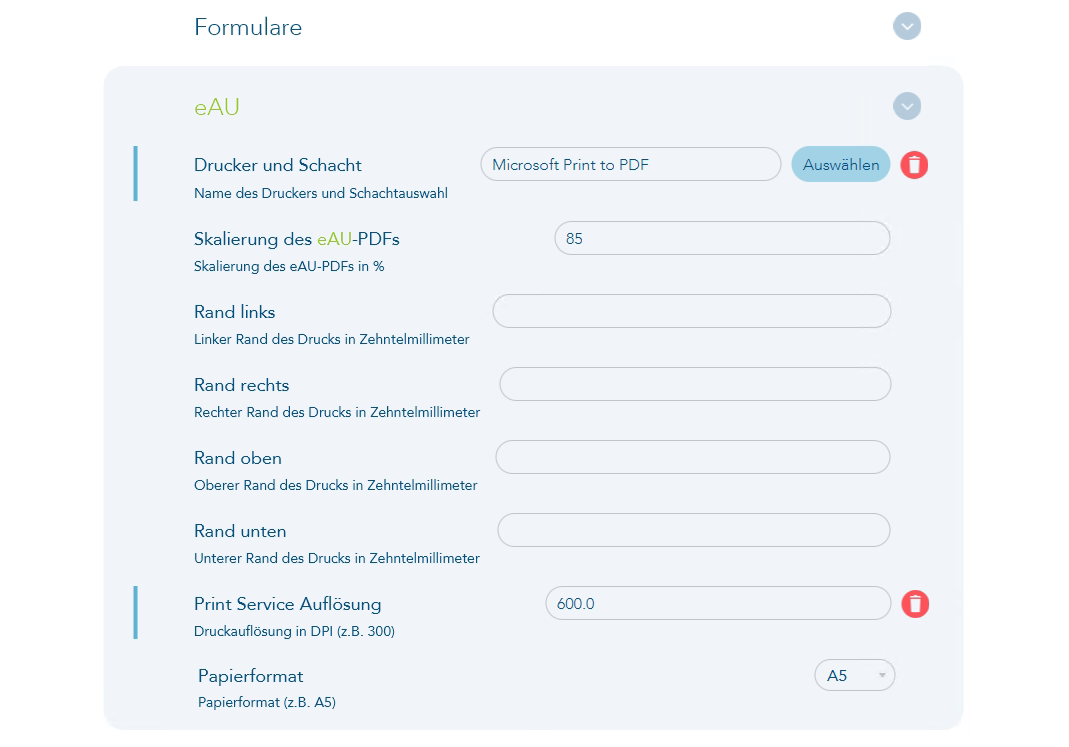Click the Papierformat label
Screen dimensions: 1069x747
point(250,676)
